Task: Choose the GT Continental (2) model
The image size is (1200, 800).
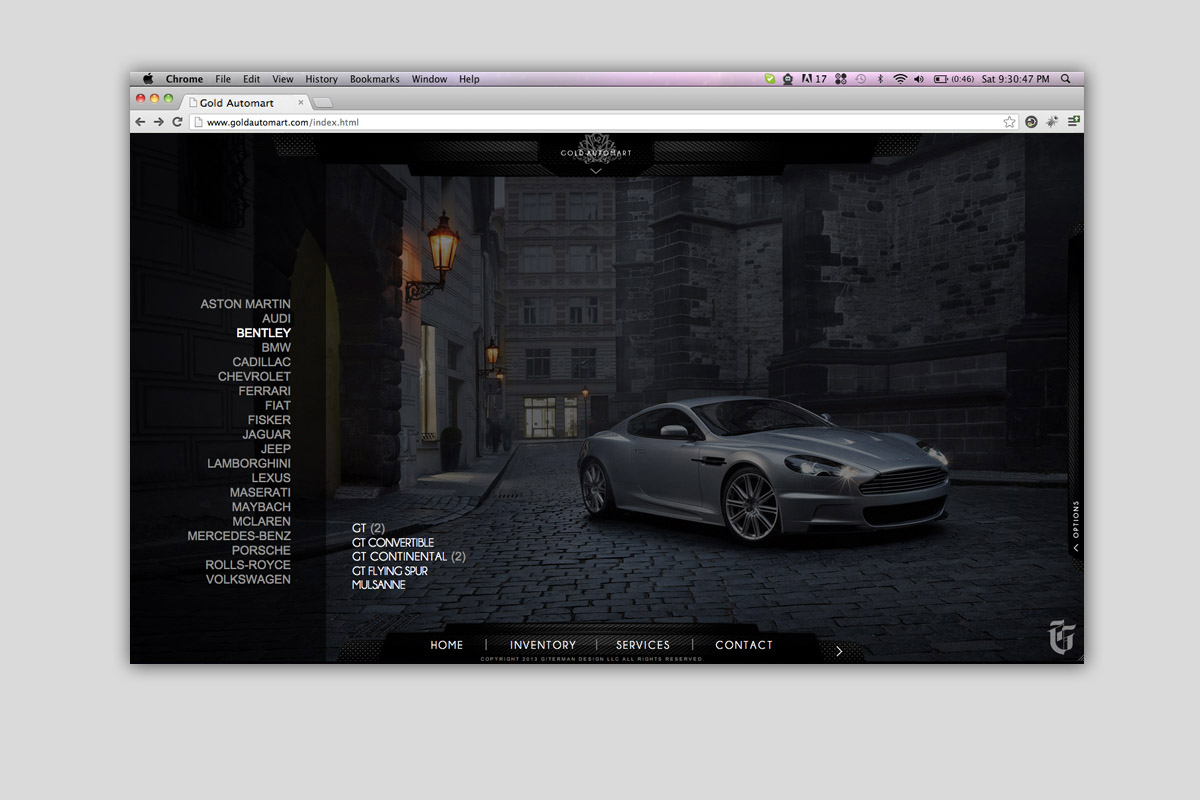Action: (x=409, y=556)
